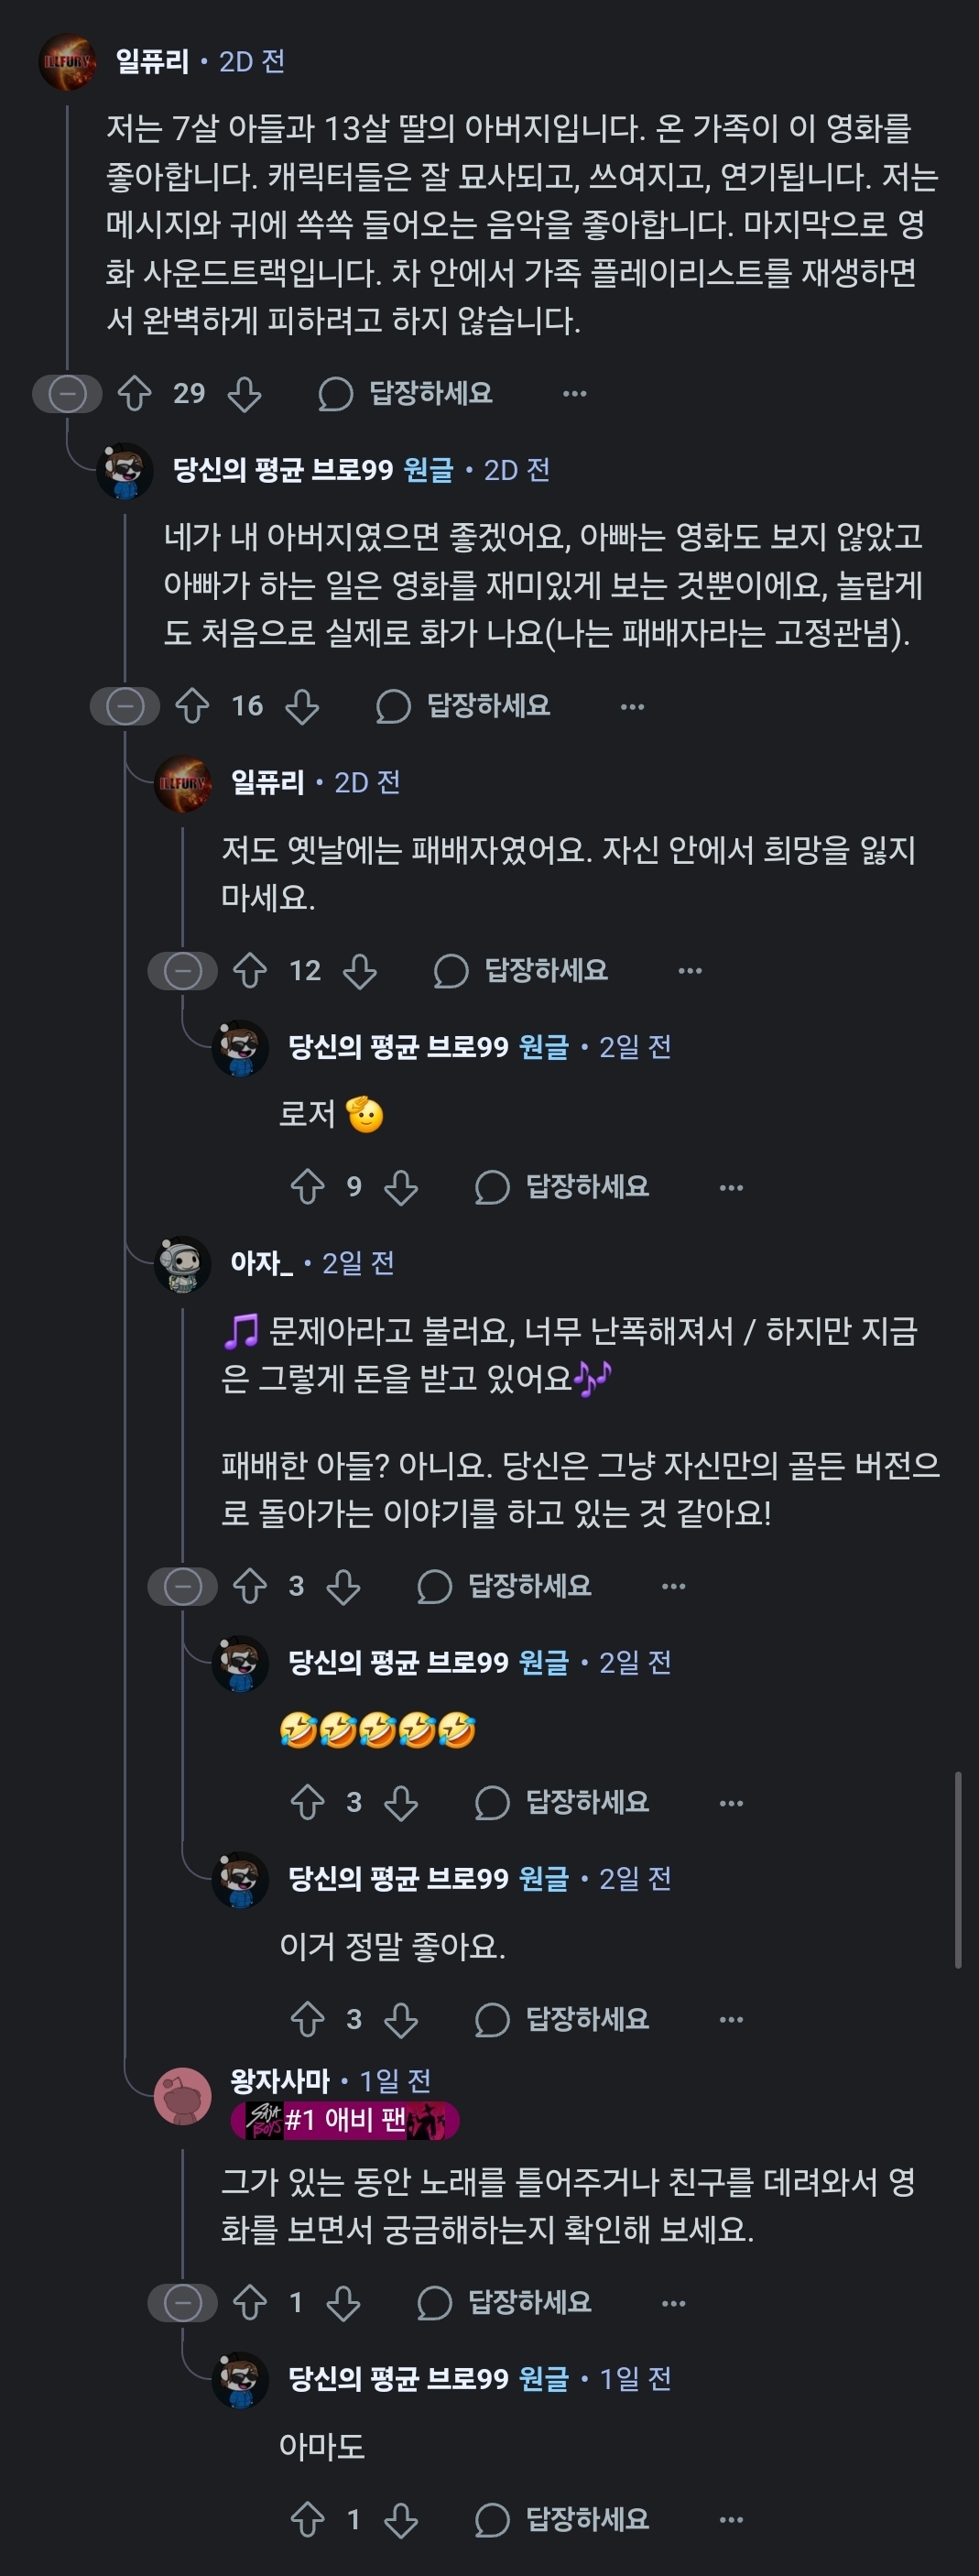Click the reply bubble icon under '아마도'

[x=492, y=2520]
